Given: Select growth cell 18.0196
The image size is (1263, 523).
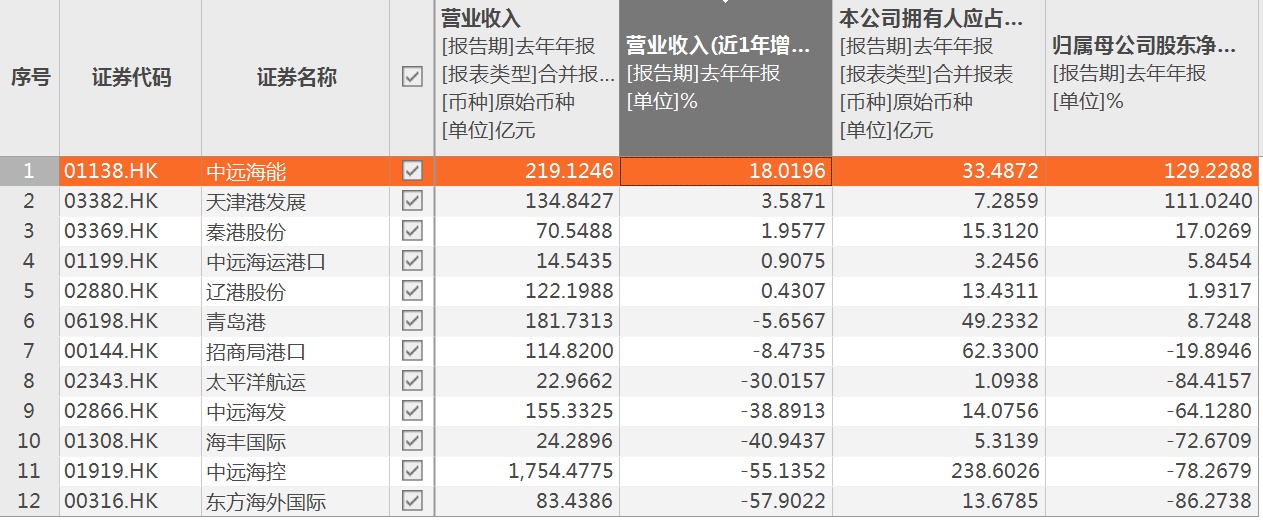Looking at the screenshot, I should click(726, 171).
